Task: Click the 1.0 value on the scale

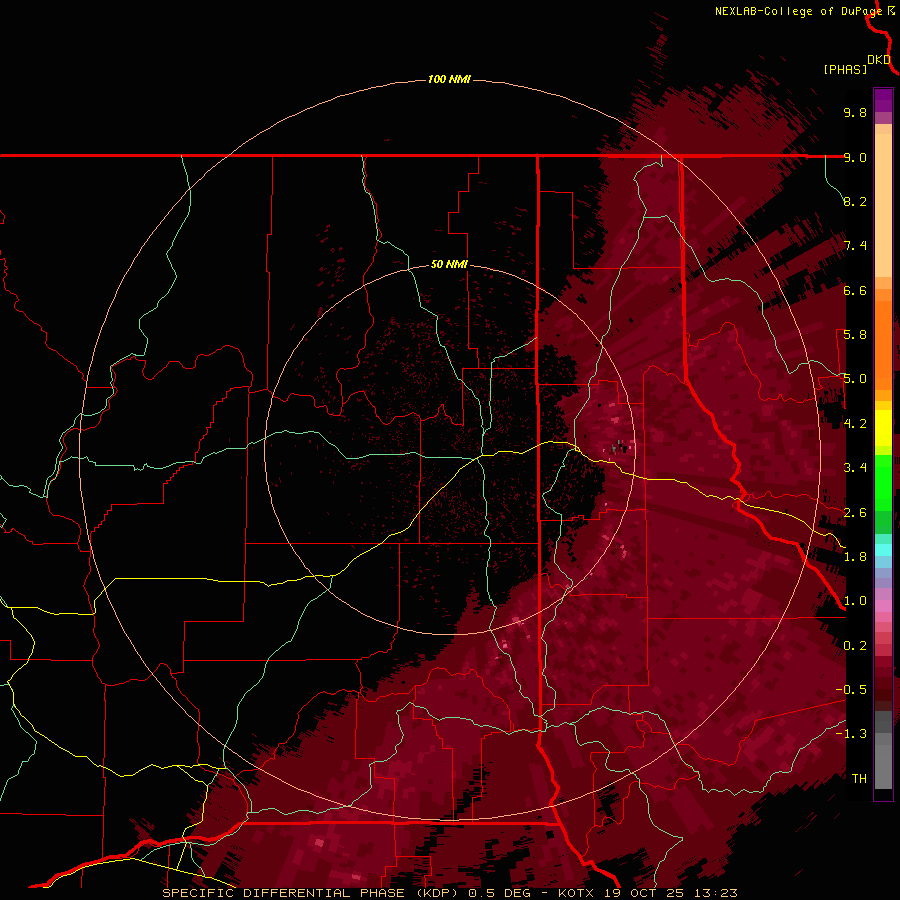Action: 855,601
